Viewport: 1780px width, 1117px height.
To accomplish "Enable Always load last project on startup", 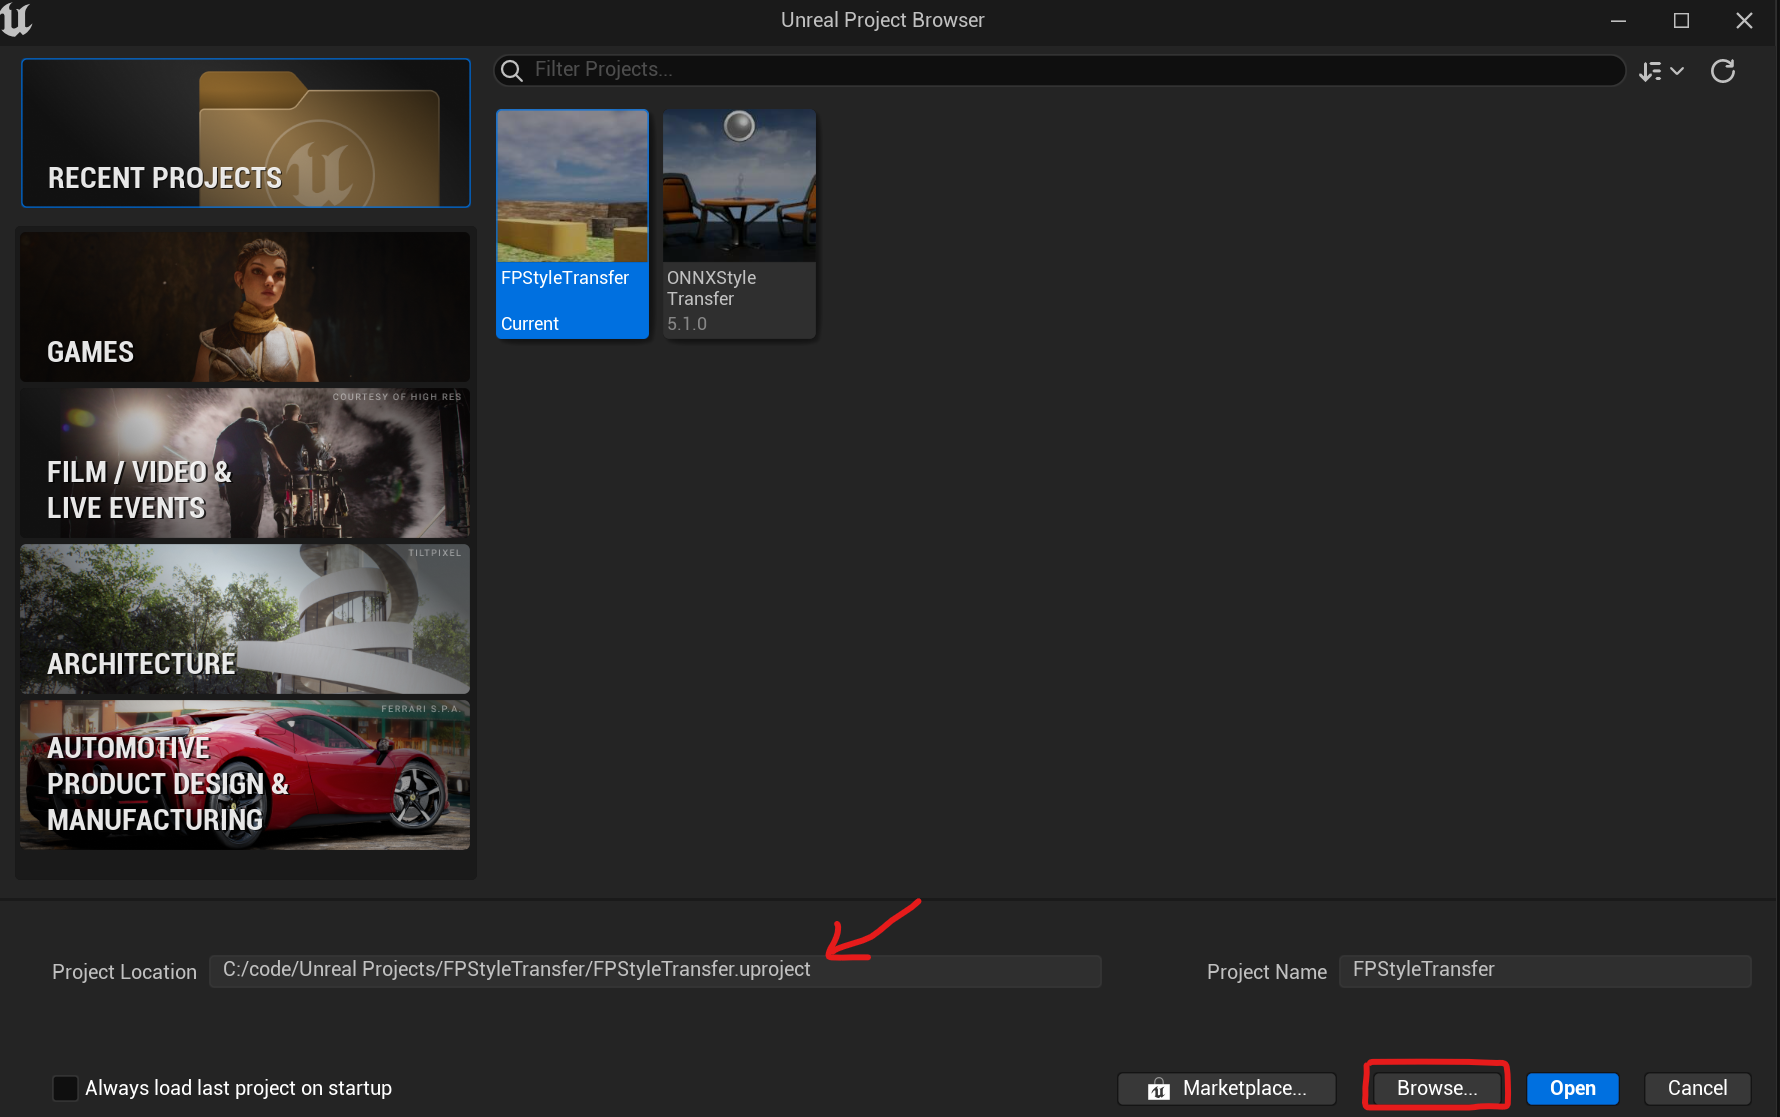I will tap(65, 1088).
